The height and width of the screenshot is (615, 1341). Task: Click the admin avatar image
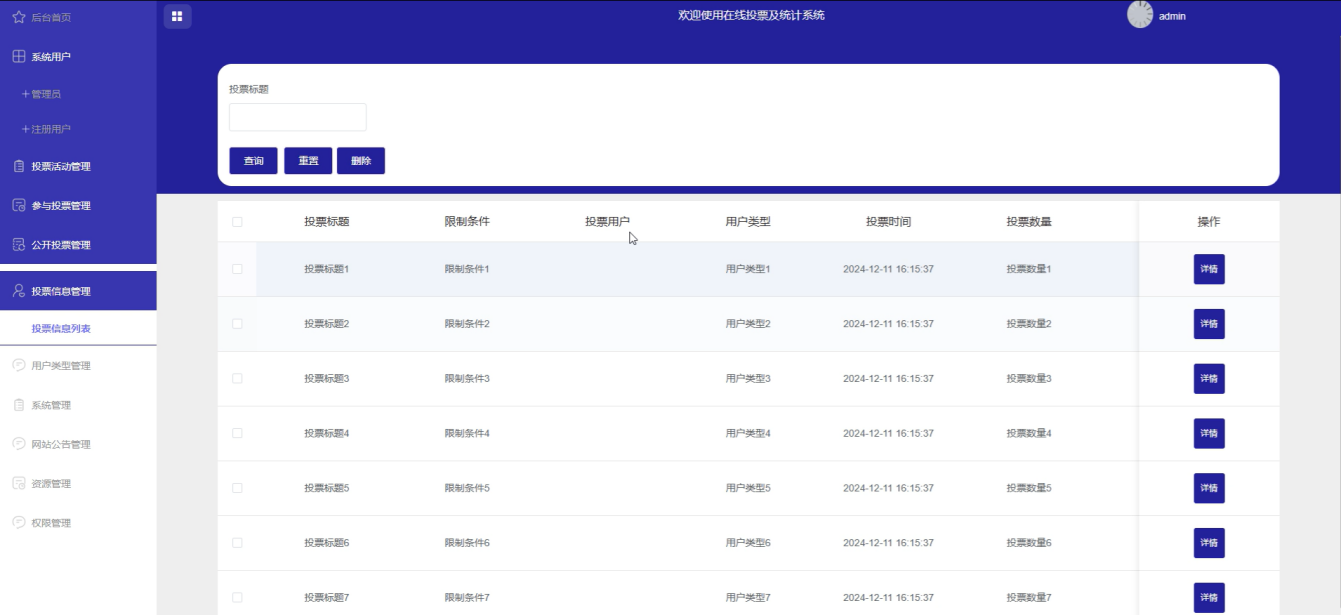tap(1140, 15)
